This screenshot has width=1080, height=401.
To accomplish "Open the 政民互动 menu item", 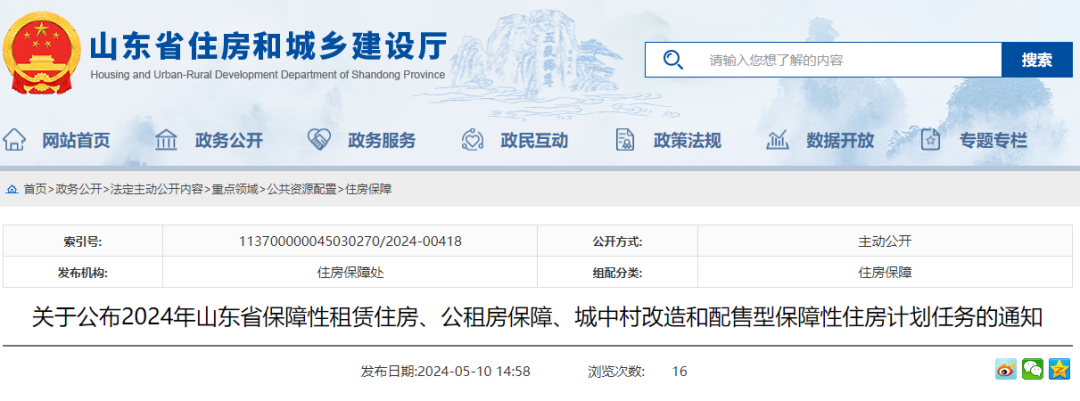I will point(534,141).
